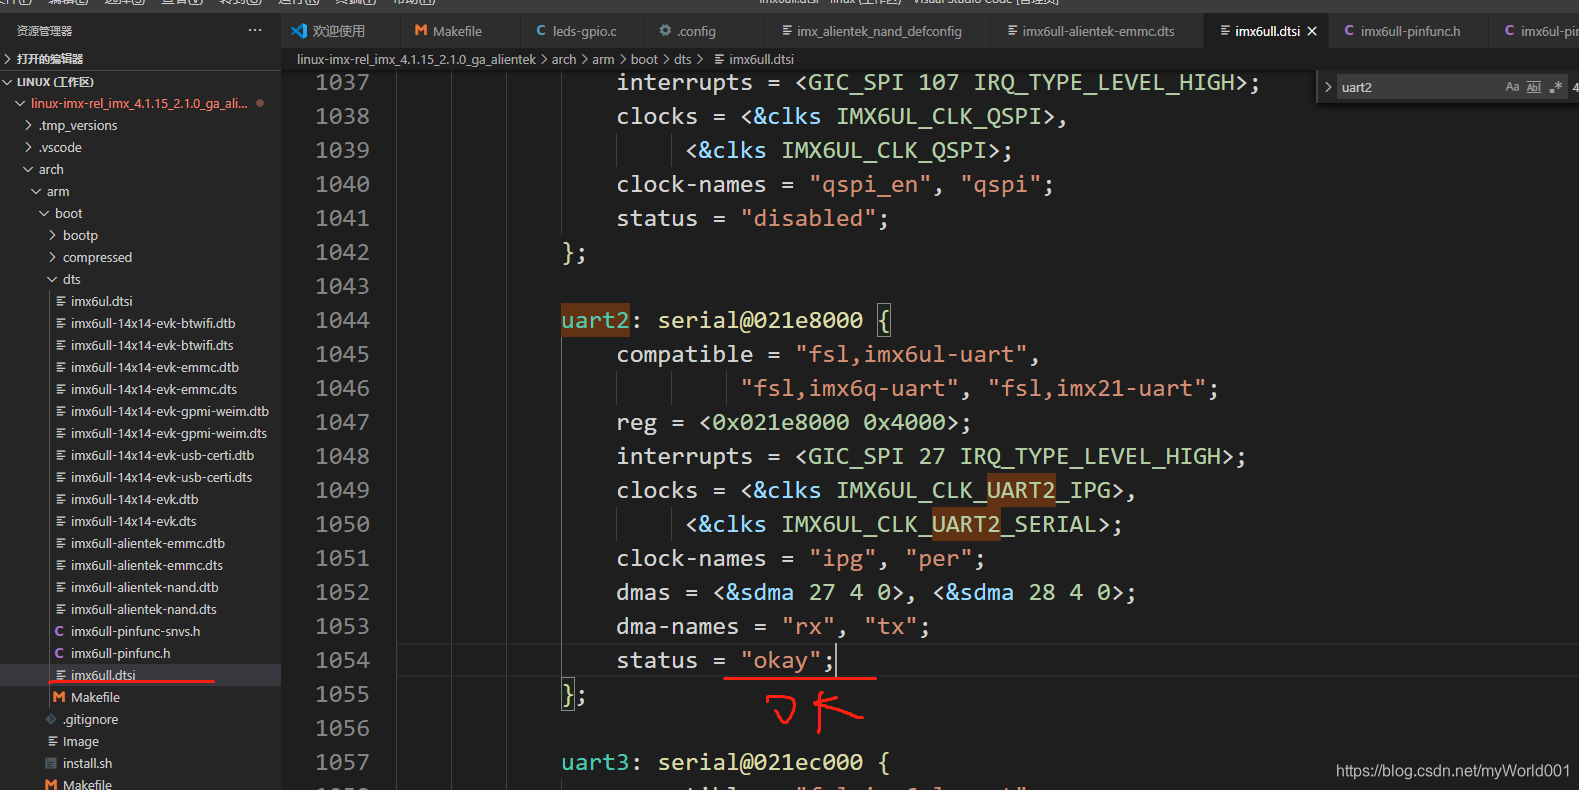Click line number 1044 in the gutter
The width and height of the screenshot is (1579, 790).
click(x=342, y=320)
